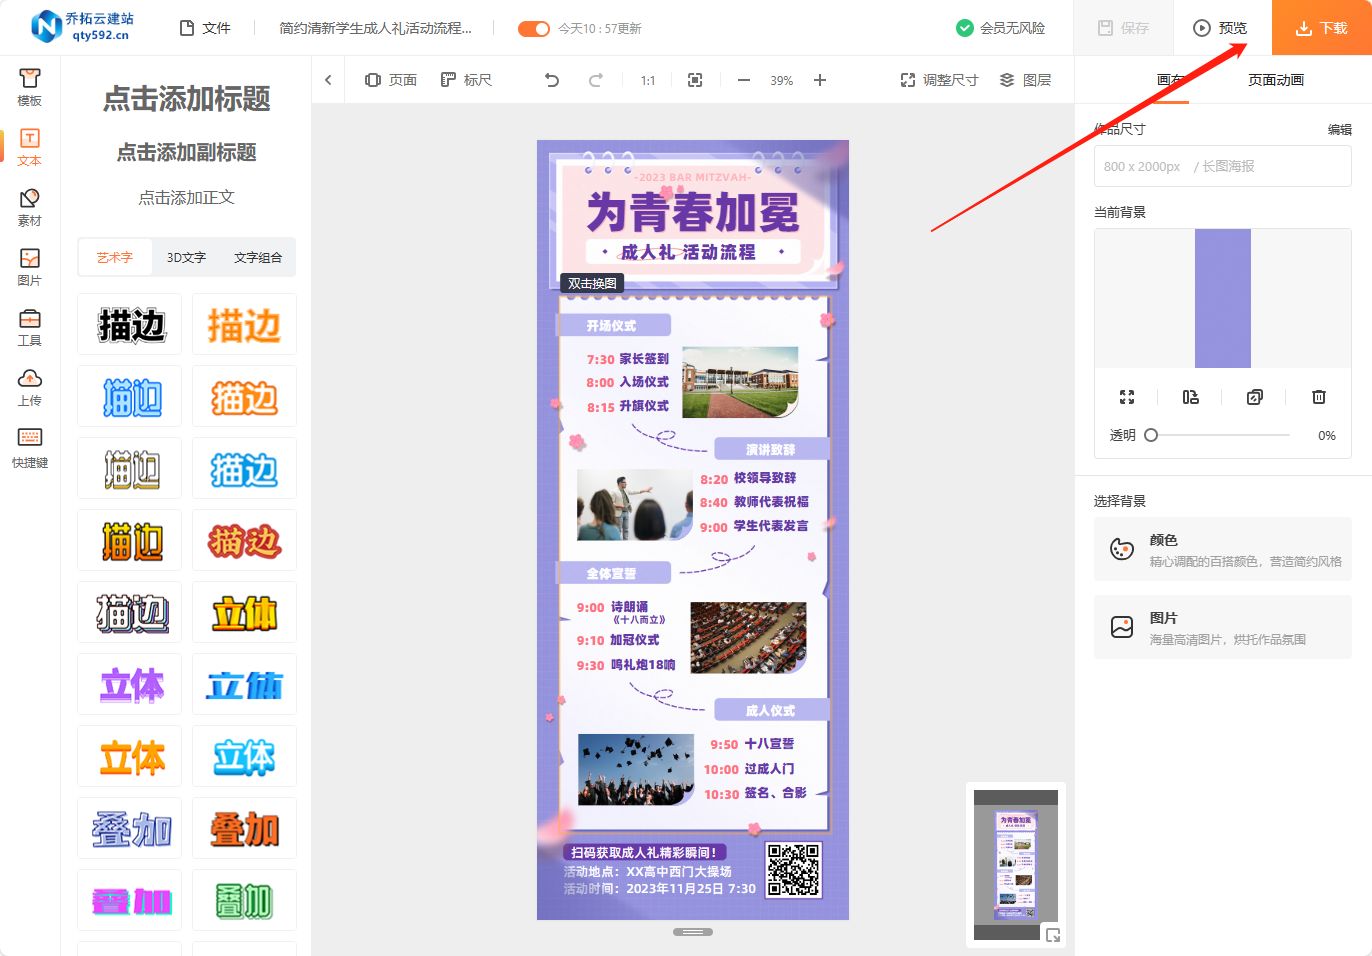This screenshot has width=1372, height=956.
Task: Click the school building photo on canvas
Action: (x=740, y=382)
